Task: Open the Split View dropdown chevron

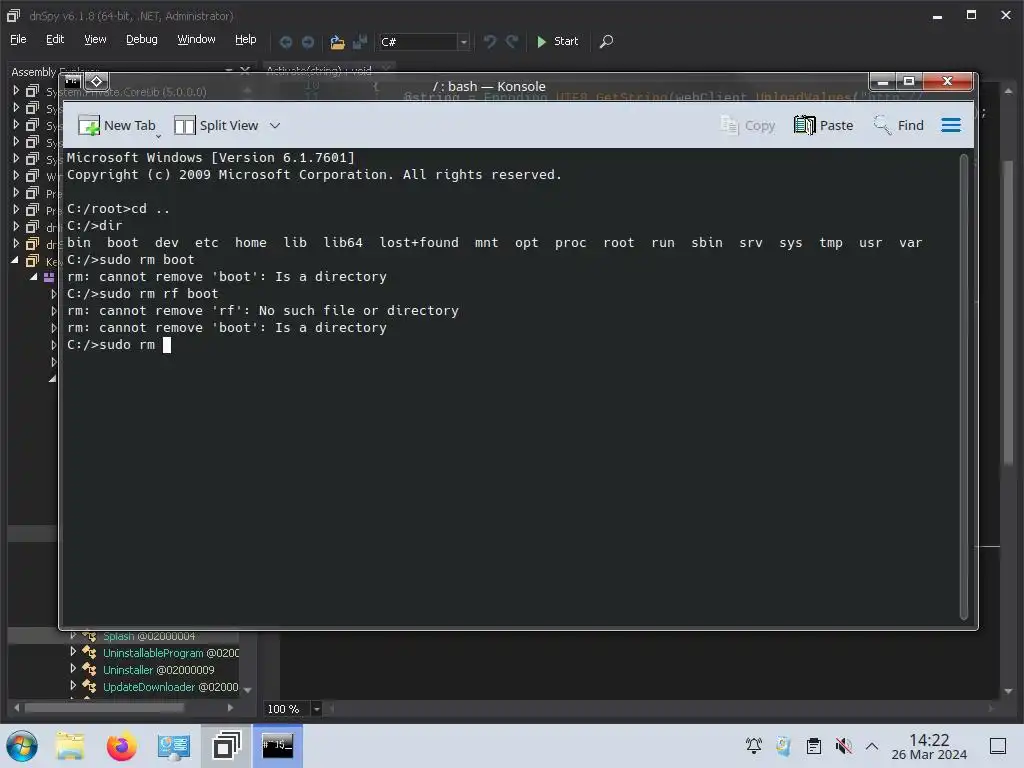Action: tap(275, 125)
